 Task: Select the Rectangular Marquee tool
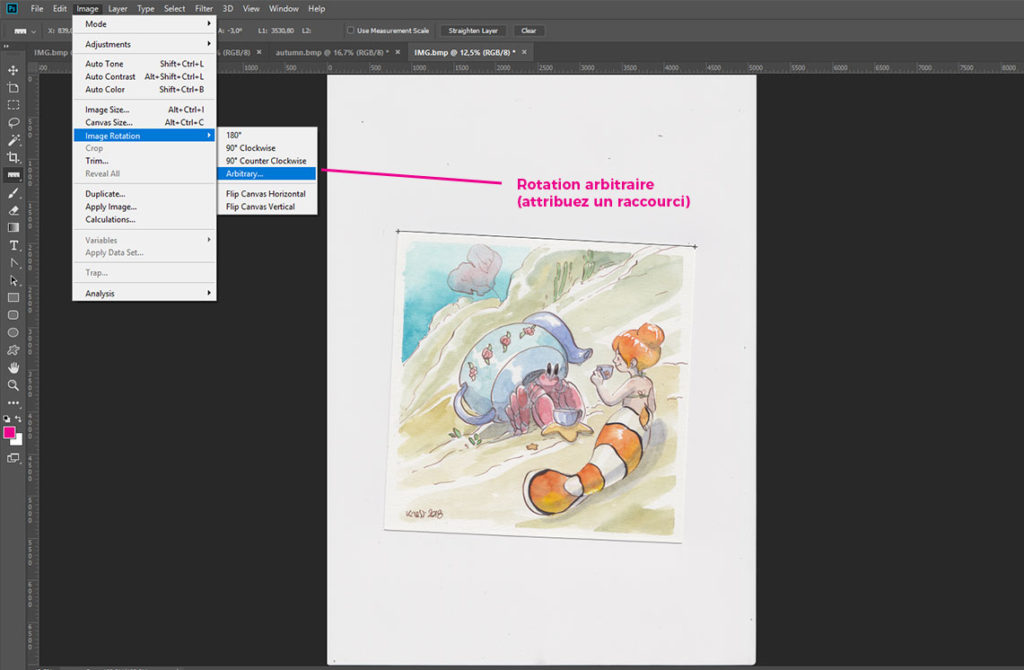tap(13, 104)
